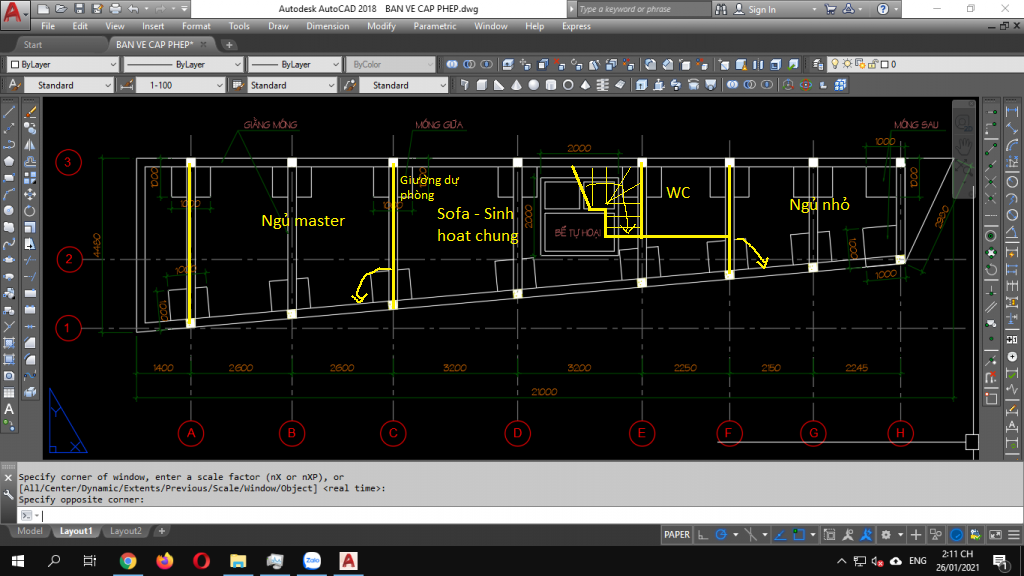This screenshot has width=1024, height=576.
Task: Open Zalo from the taskbar
Action: (312, 561)
